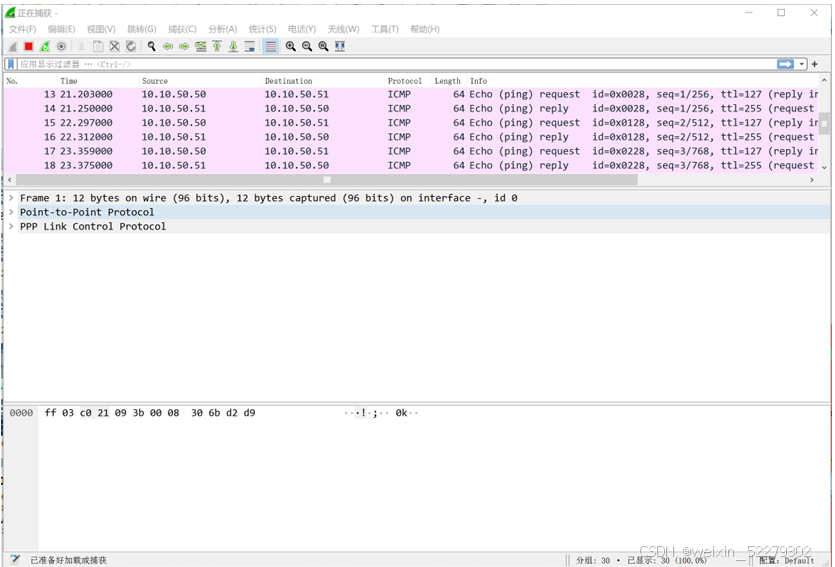This screenshot has height=567, width=835.
Task: Sort packets by the No. column
Action: pyautogui.click(x=30, y=81)
